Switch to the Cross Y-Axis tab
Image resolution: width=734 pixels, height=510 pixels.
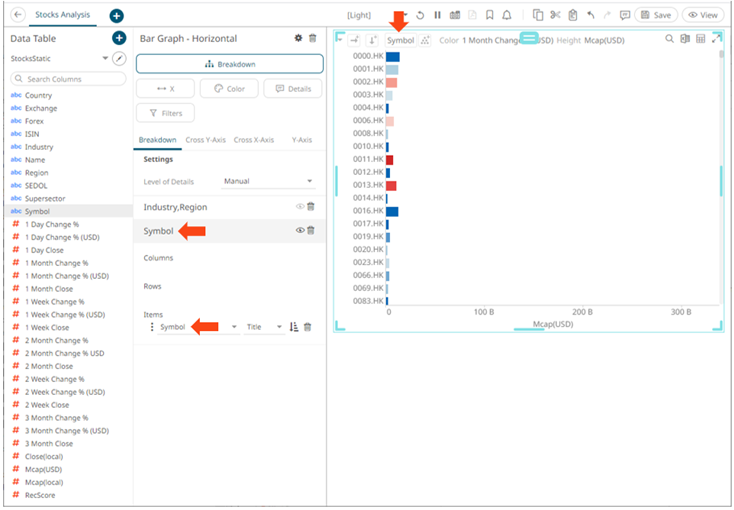coord(207,140)
